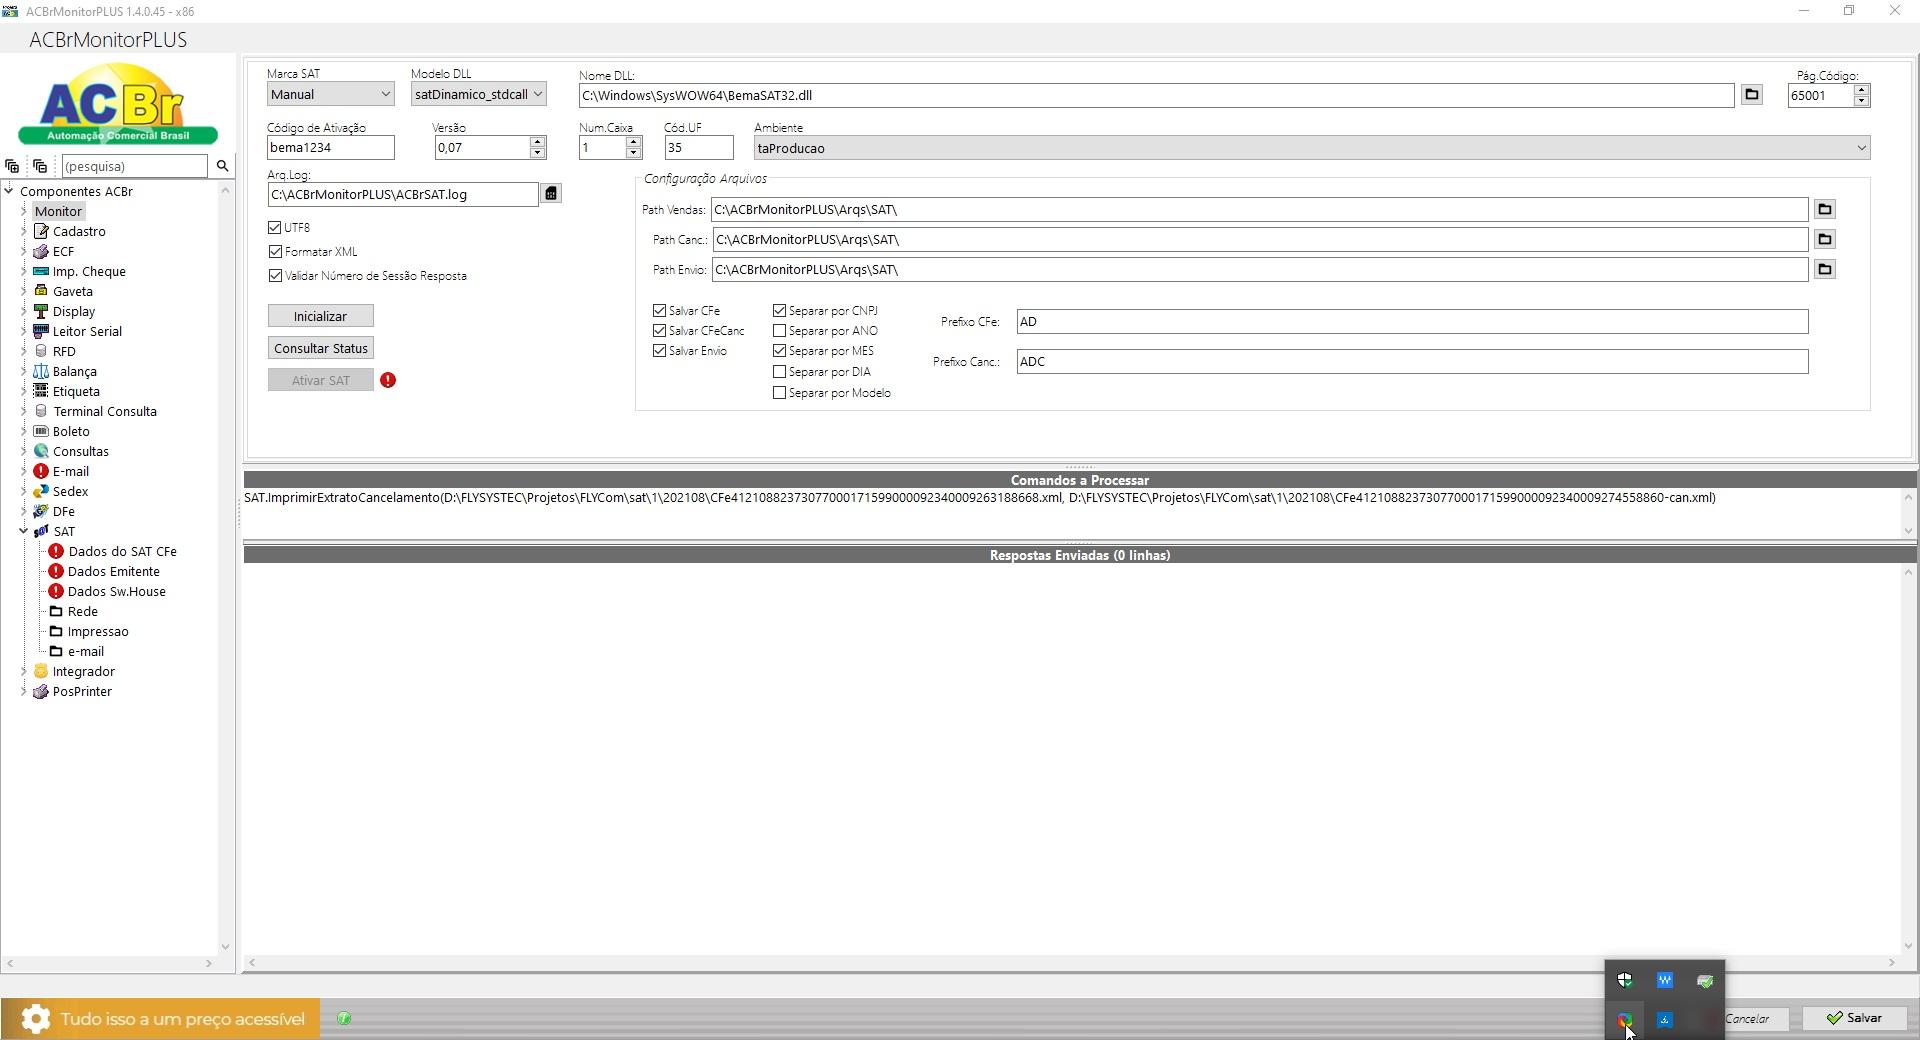Uncheck Salvar CFe

click(659, 311)
